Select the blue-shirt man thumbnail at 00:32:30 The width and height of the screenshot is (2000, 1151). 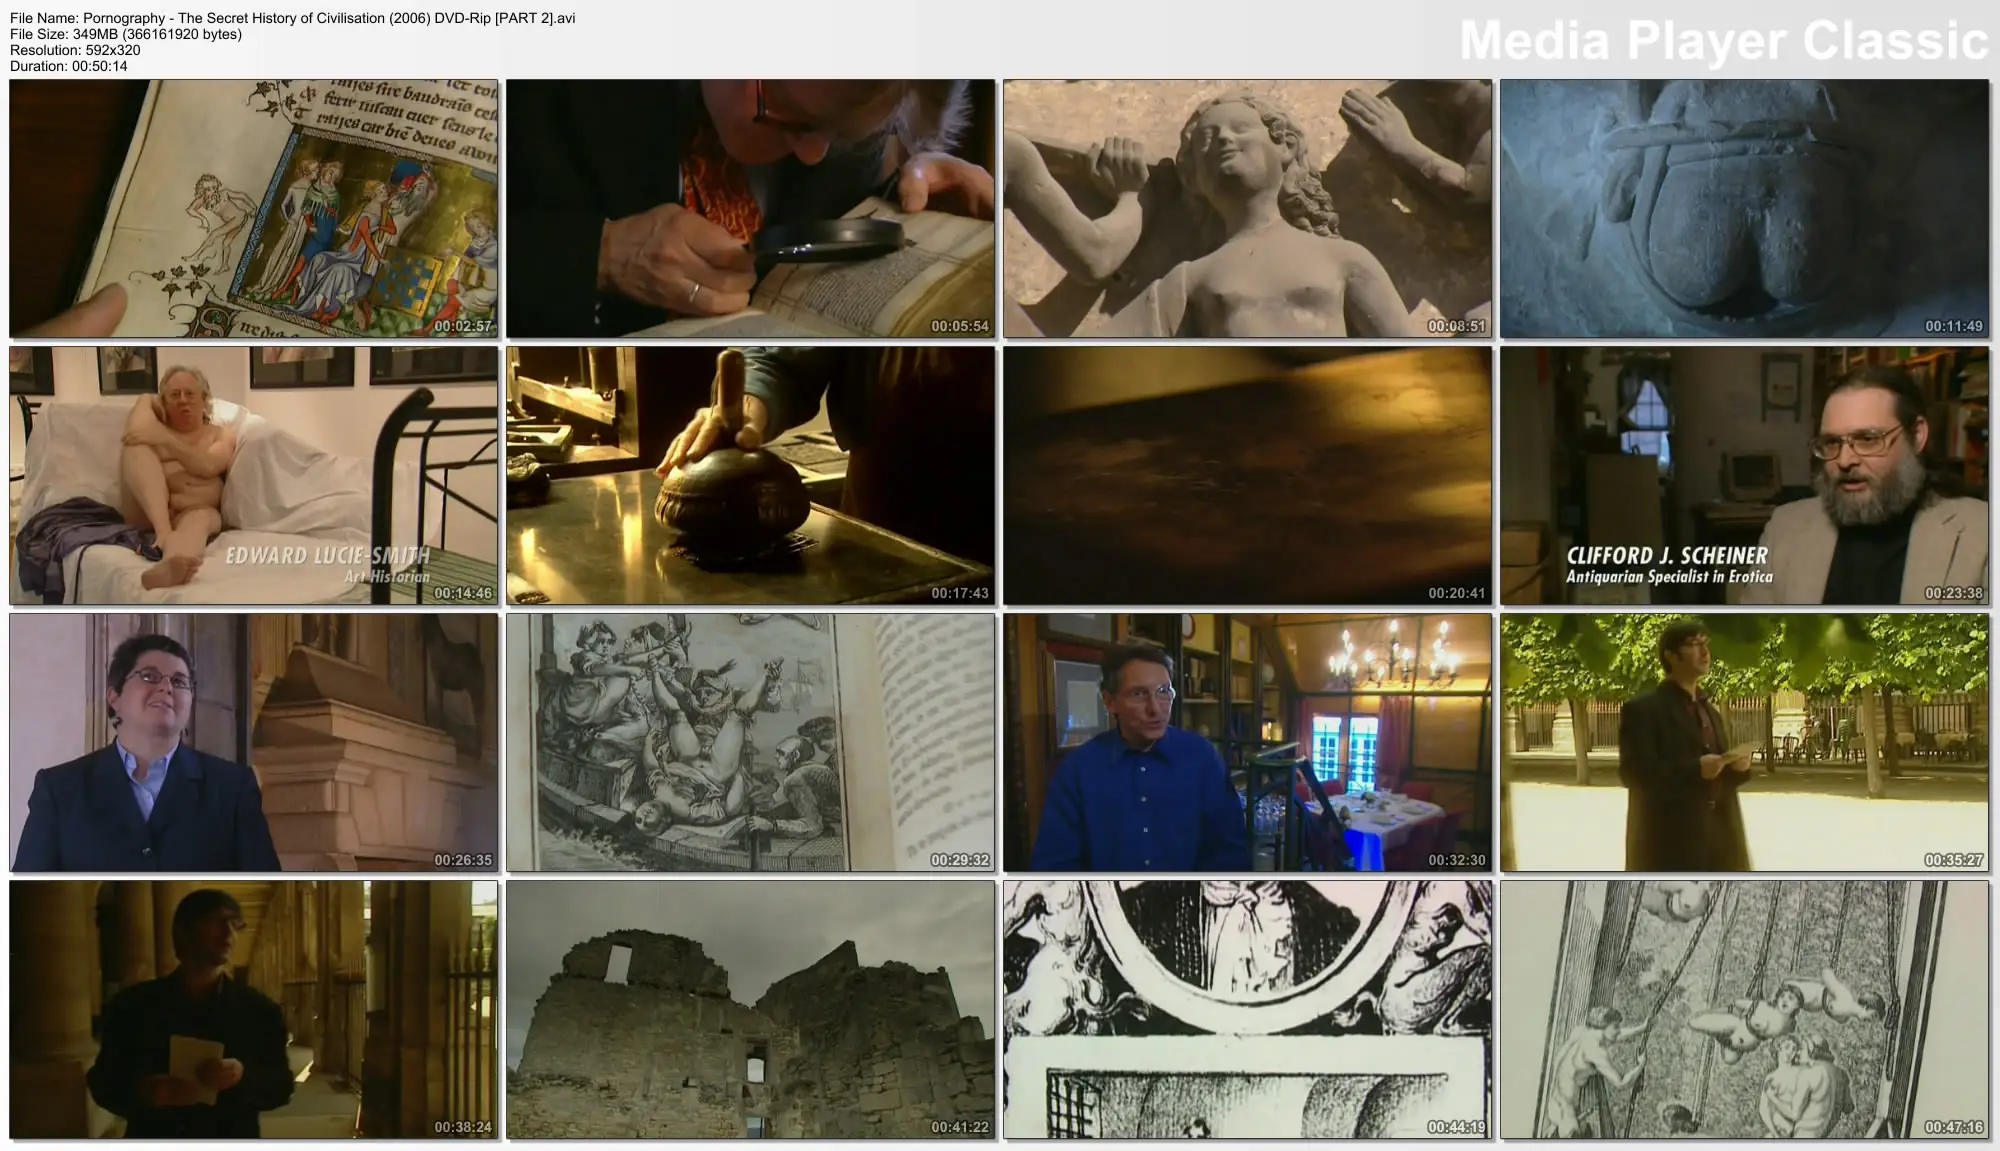(x=1247, y=742)
